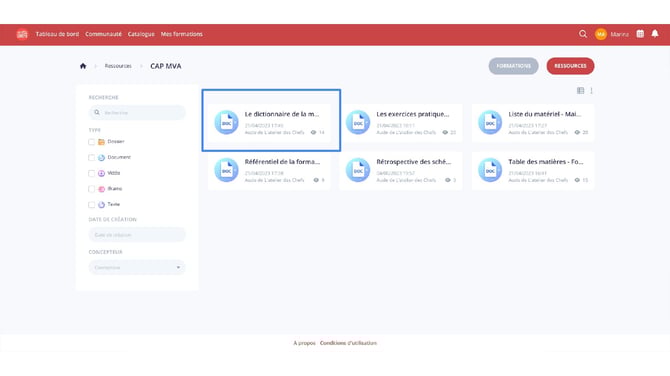Open Les exercices pratique... document title
Viewport: 670px width, 376px height.
[413, 114]
